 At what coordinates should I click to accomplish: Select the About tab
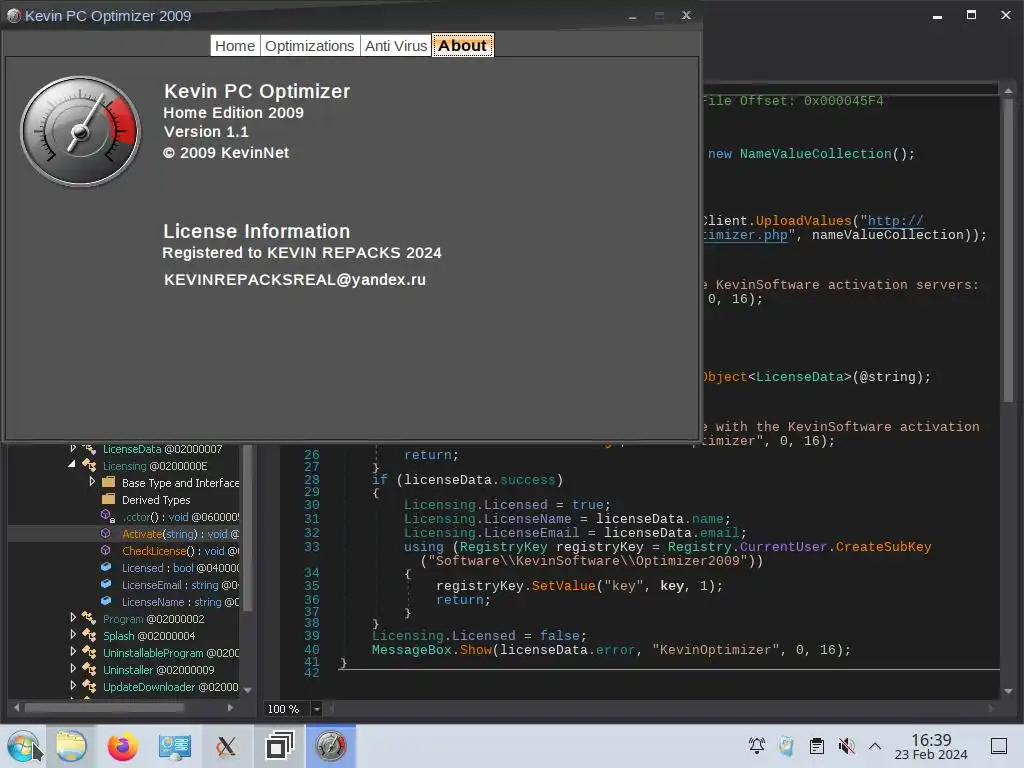tap(462, 46)
